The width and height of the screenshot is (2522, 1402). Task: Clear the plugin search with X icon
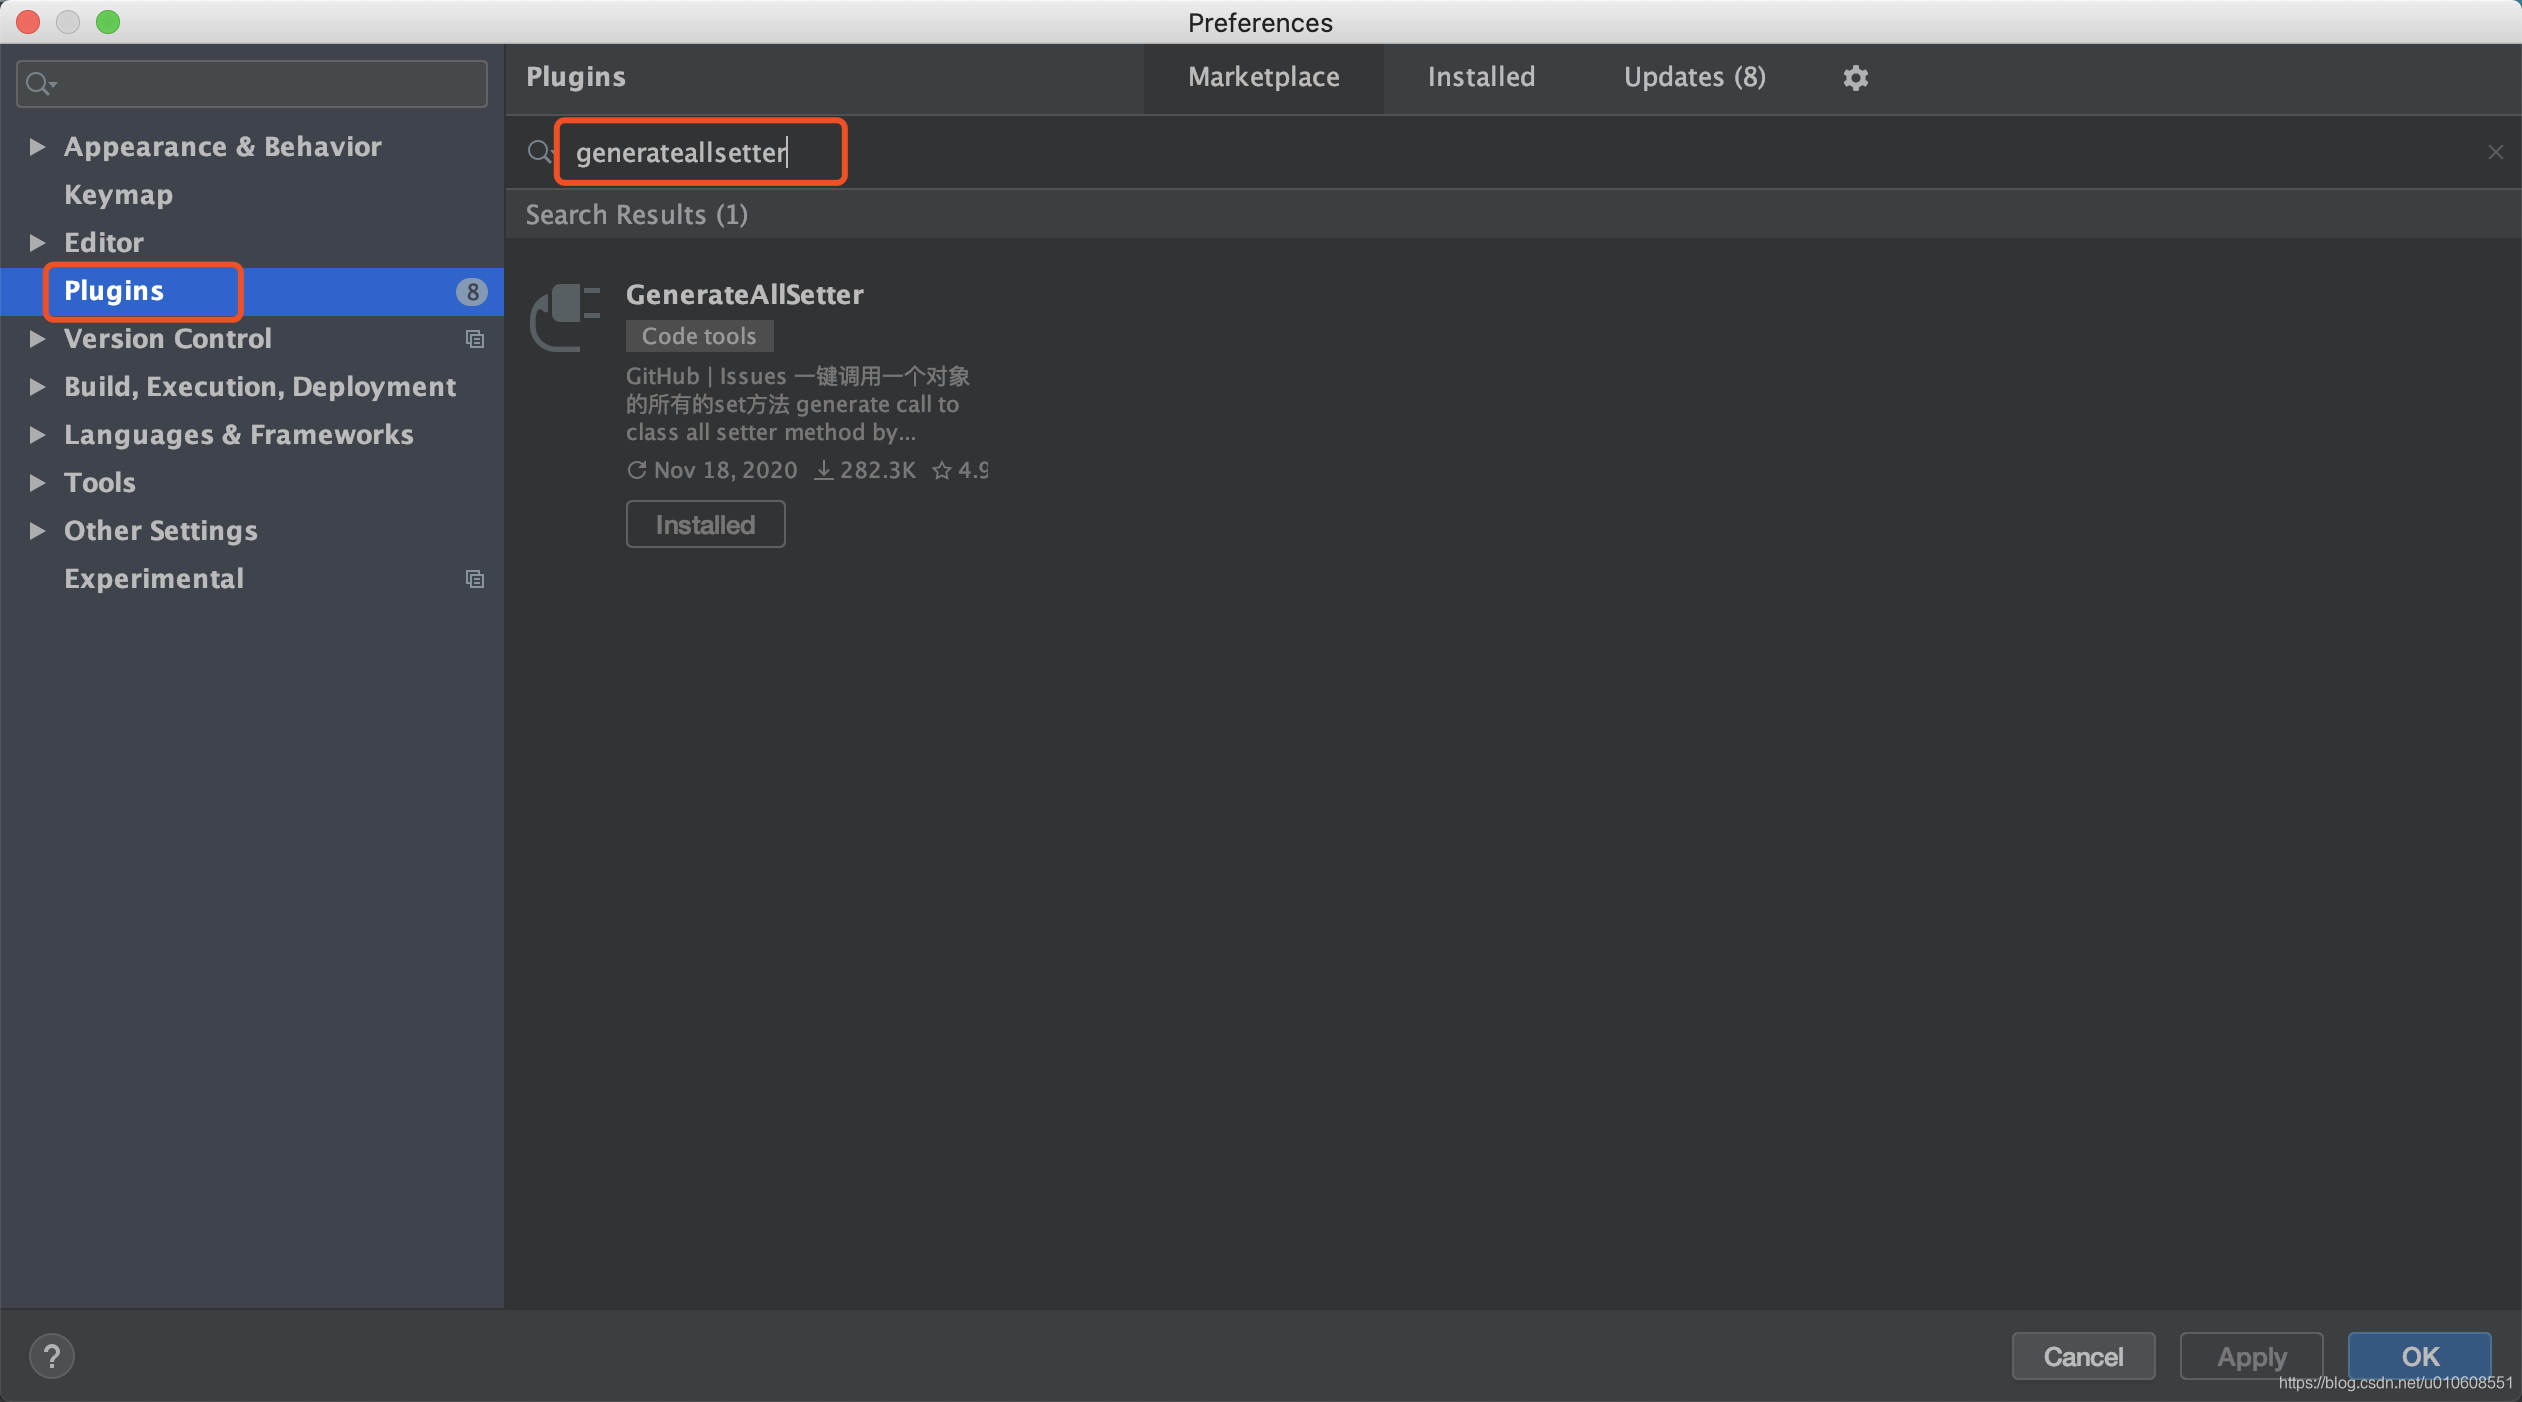click(2495, 152)
